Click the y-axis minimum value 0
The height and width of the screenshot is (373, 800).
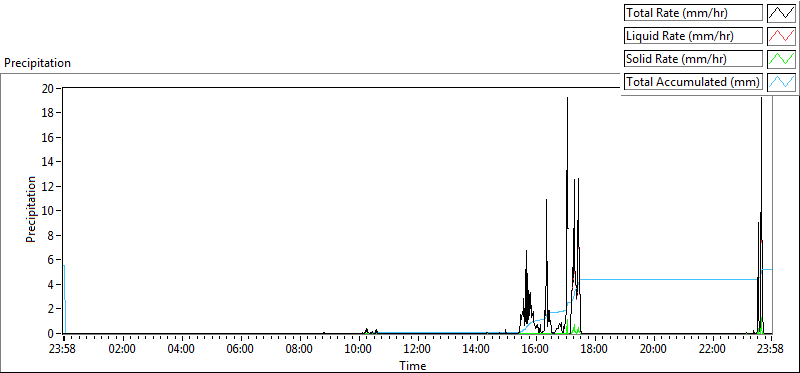click(x=51, y=333)
